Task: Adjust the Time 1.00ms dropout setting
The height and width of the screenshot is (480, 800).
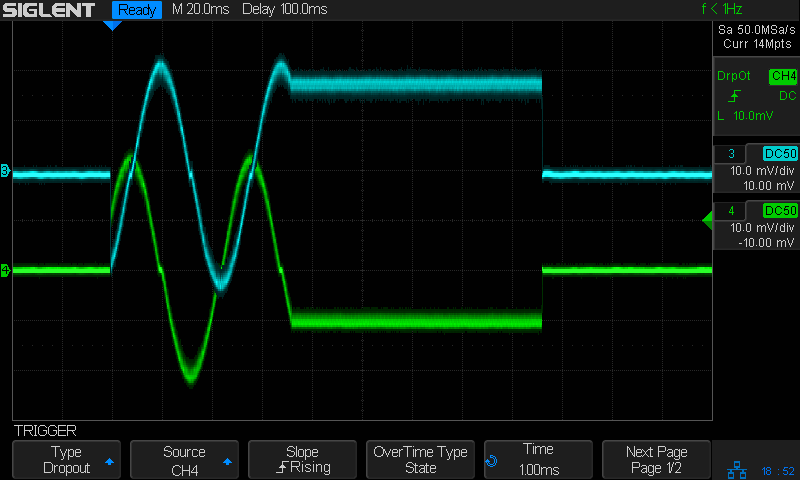Action: 538,460
